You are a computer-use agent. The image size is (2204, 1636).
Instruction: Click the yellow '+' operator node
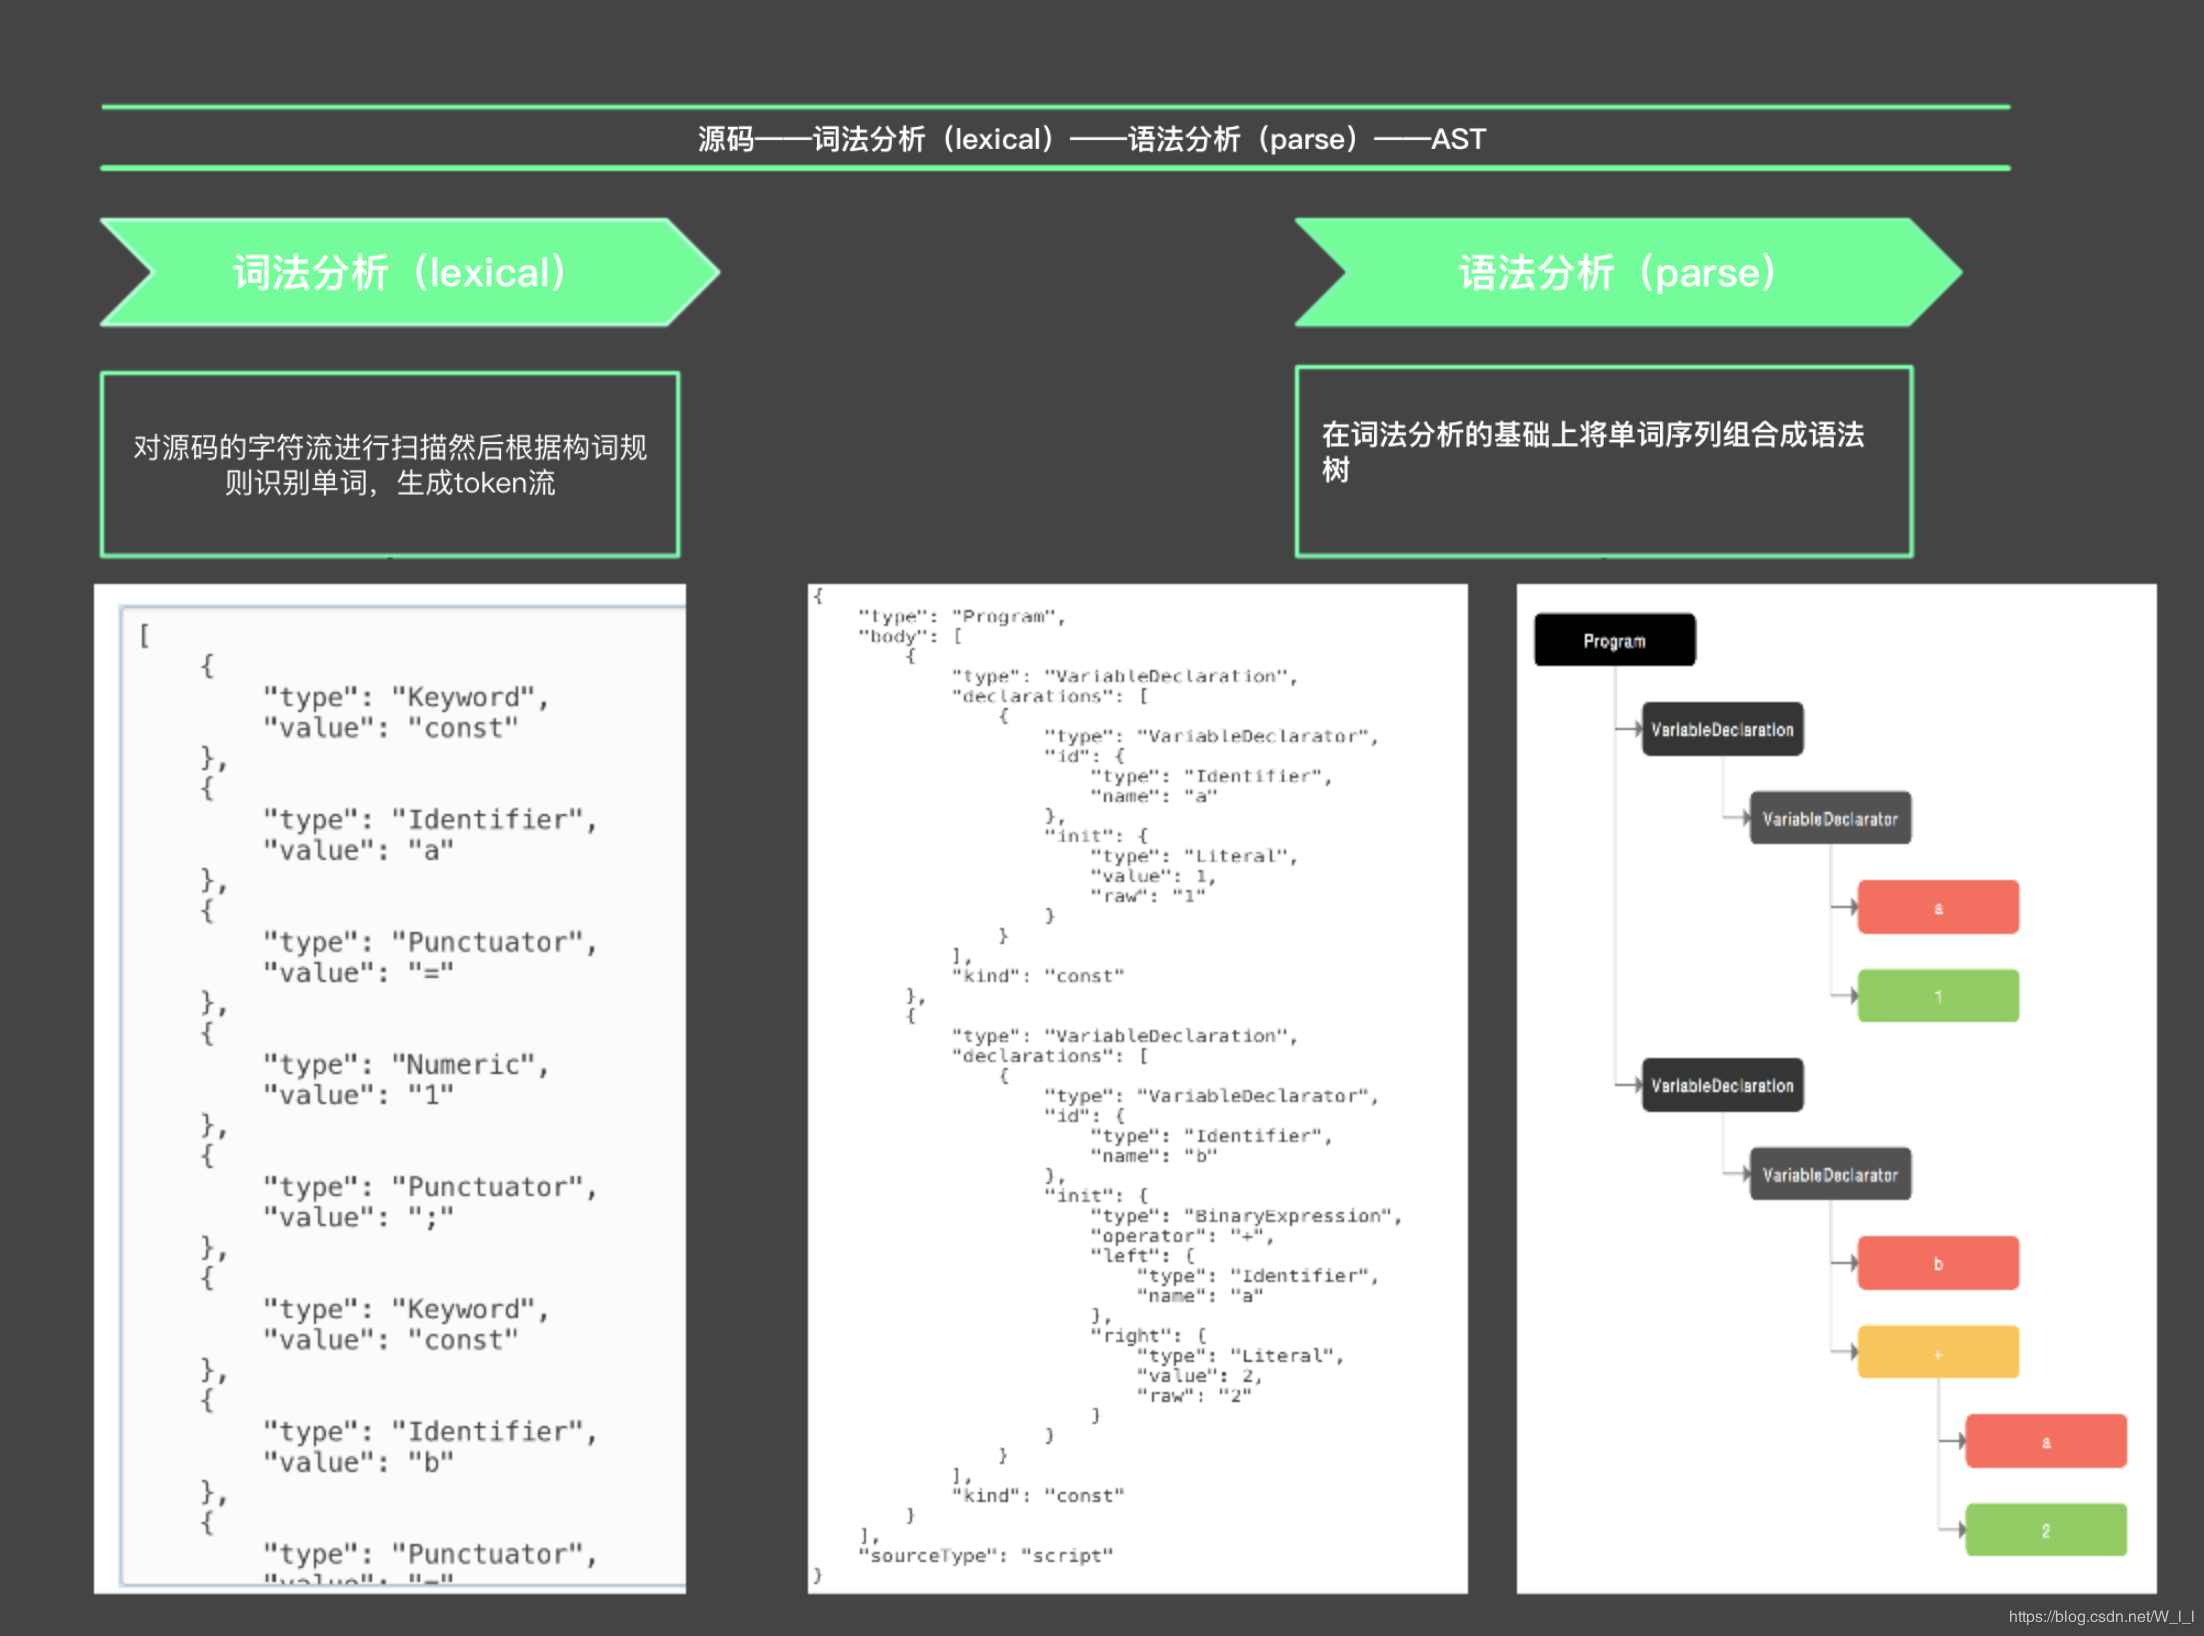coord(1937,1352)
